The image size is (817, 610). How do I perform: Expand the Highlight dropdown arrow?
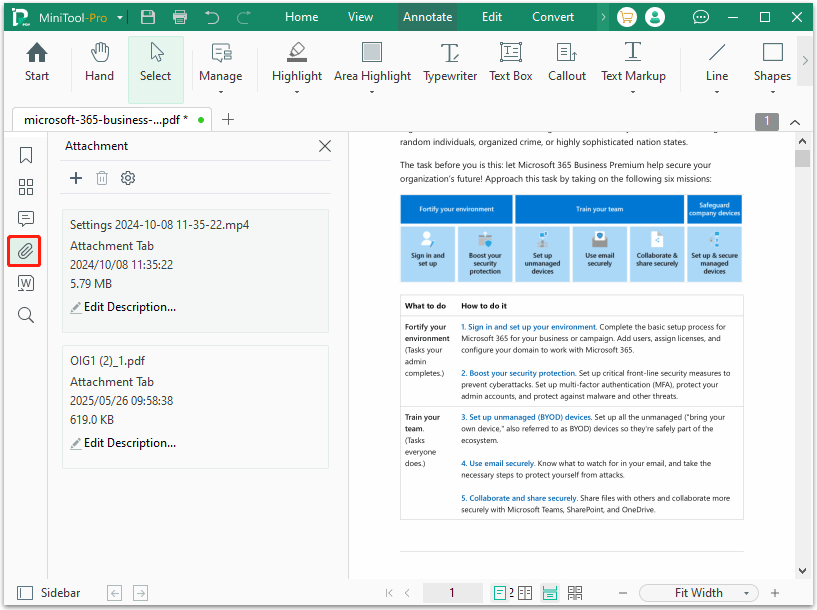click(x=297, y=92)
